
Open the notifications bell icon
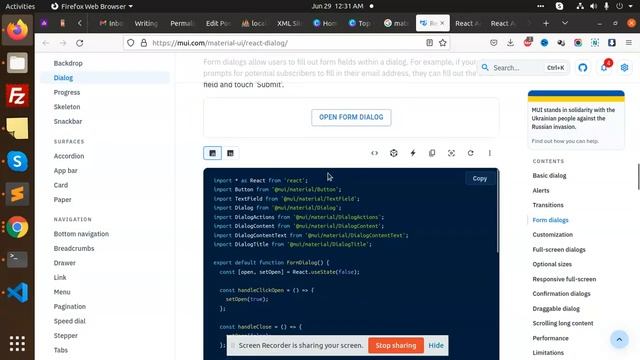point(604,68)
